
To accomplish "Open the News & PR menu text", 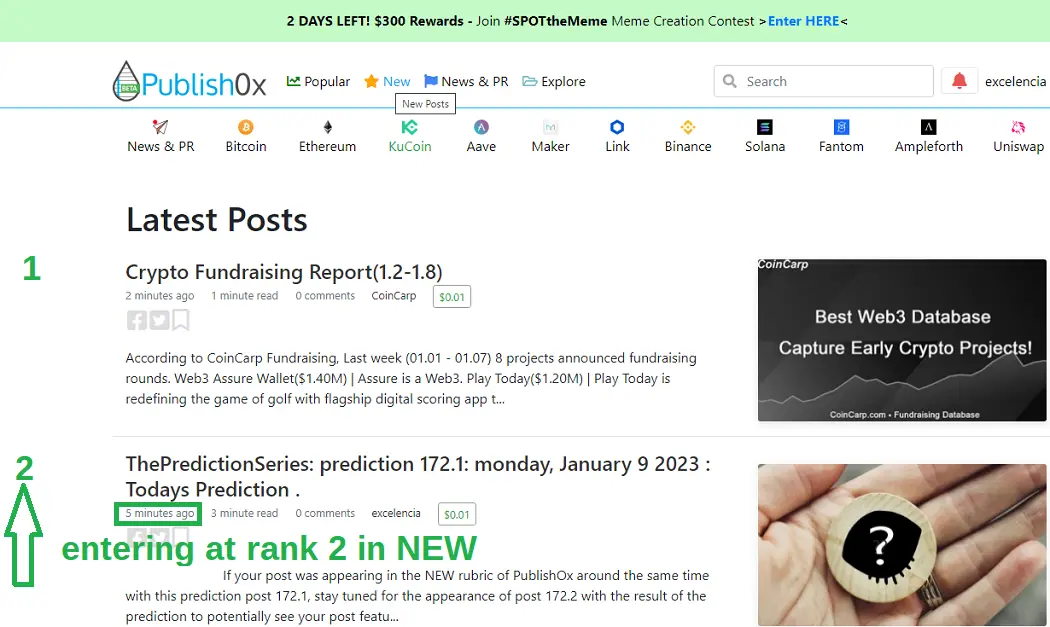I will (x=475, y=82).
